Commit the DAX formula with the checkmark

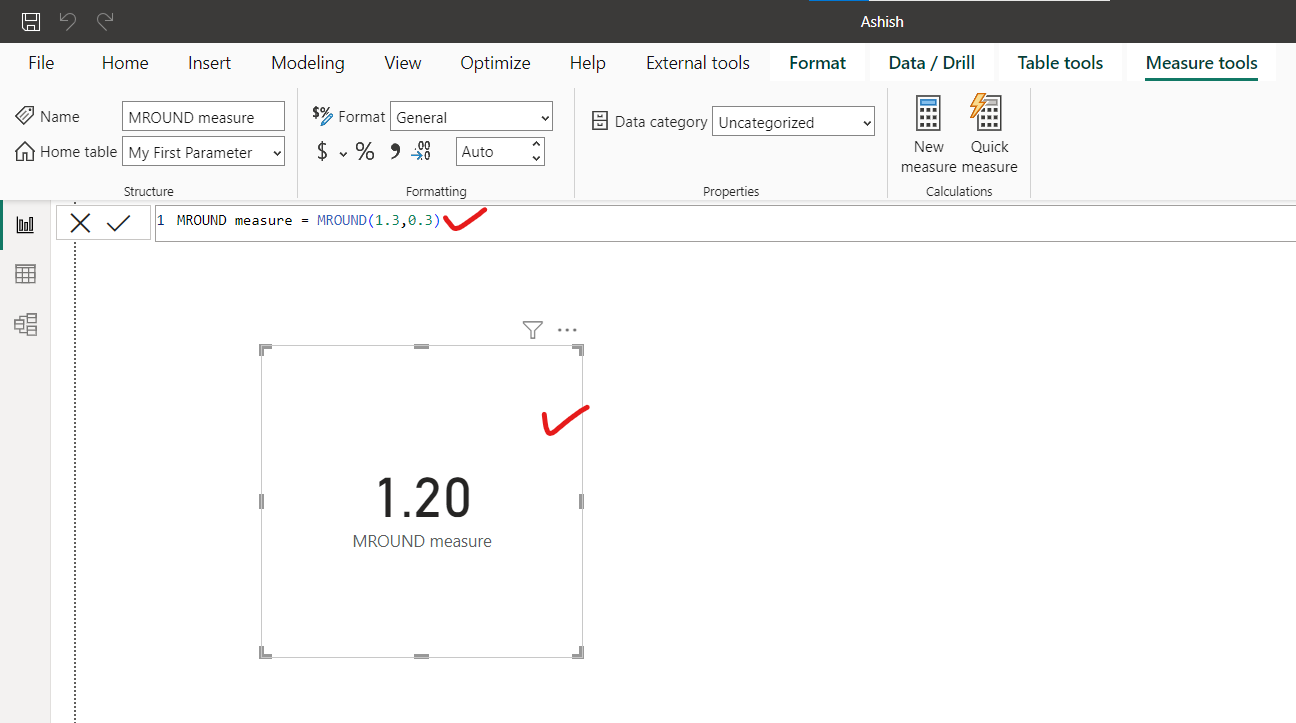click(x=120, y=222)
